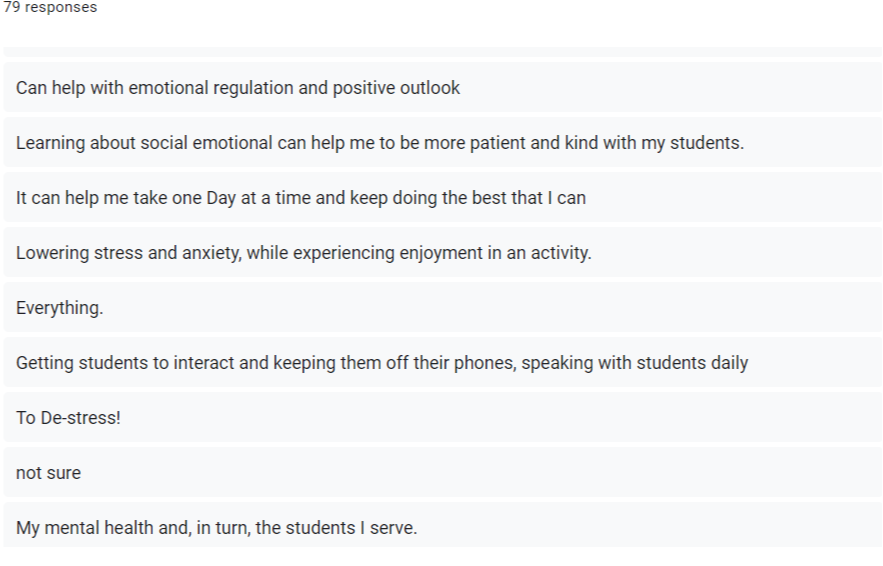The image size is (883, 566).
Task: Click the word "anxiety" in the lowering stress response
Action: click(212, 253)
